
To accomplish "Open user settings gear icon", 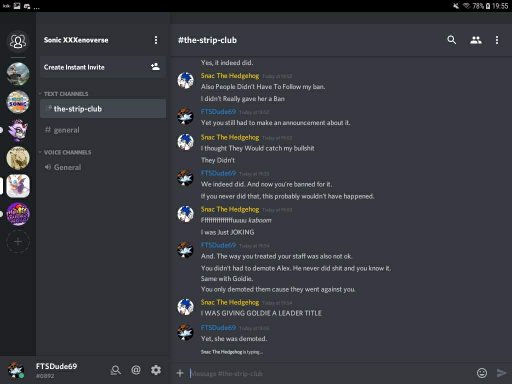I will [156, 370].
